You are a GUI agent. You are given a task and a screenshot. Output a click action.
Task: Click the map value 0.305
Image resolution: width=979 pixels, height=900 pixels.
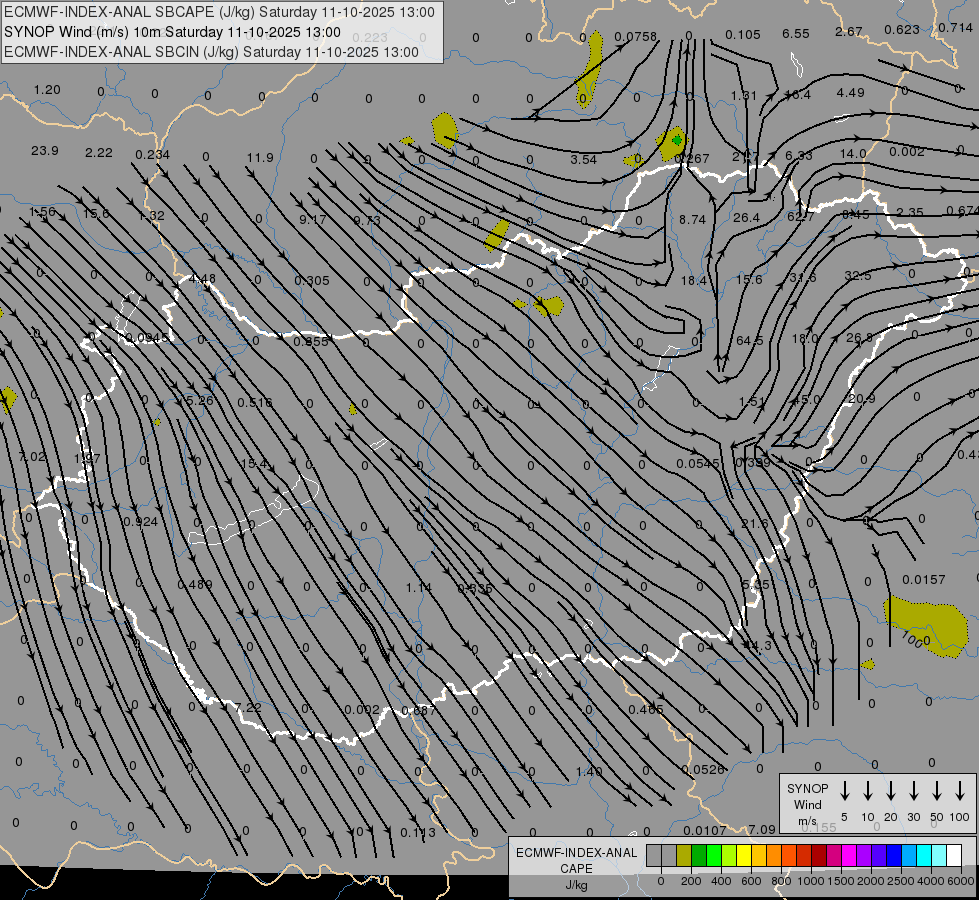(x=312, y=280)
